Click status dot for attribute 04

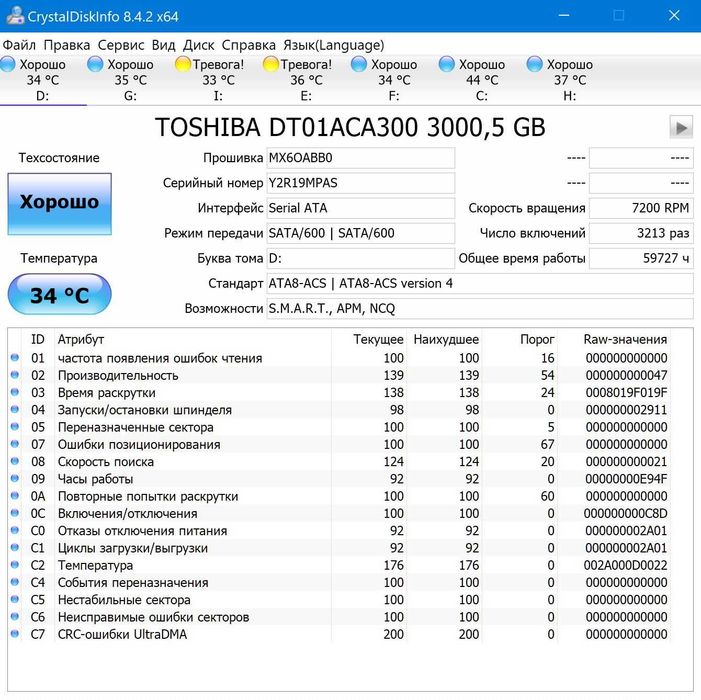(15, 409)
